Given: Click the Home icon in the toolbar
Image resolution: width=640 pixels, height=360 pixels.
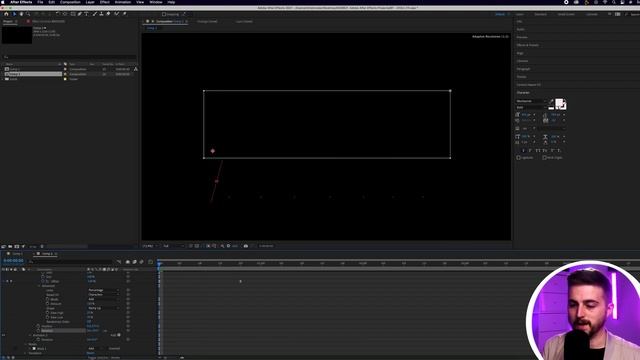Looking at the screenshot, I should click(6, 14).
